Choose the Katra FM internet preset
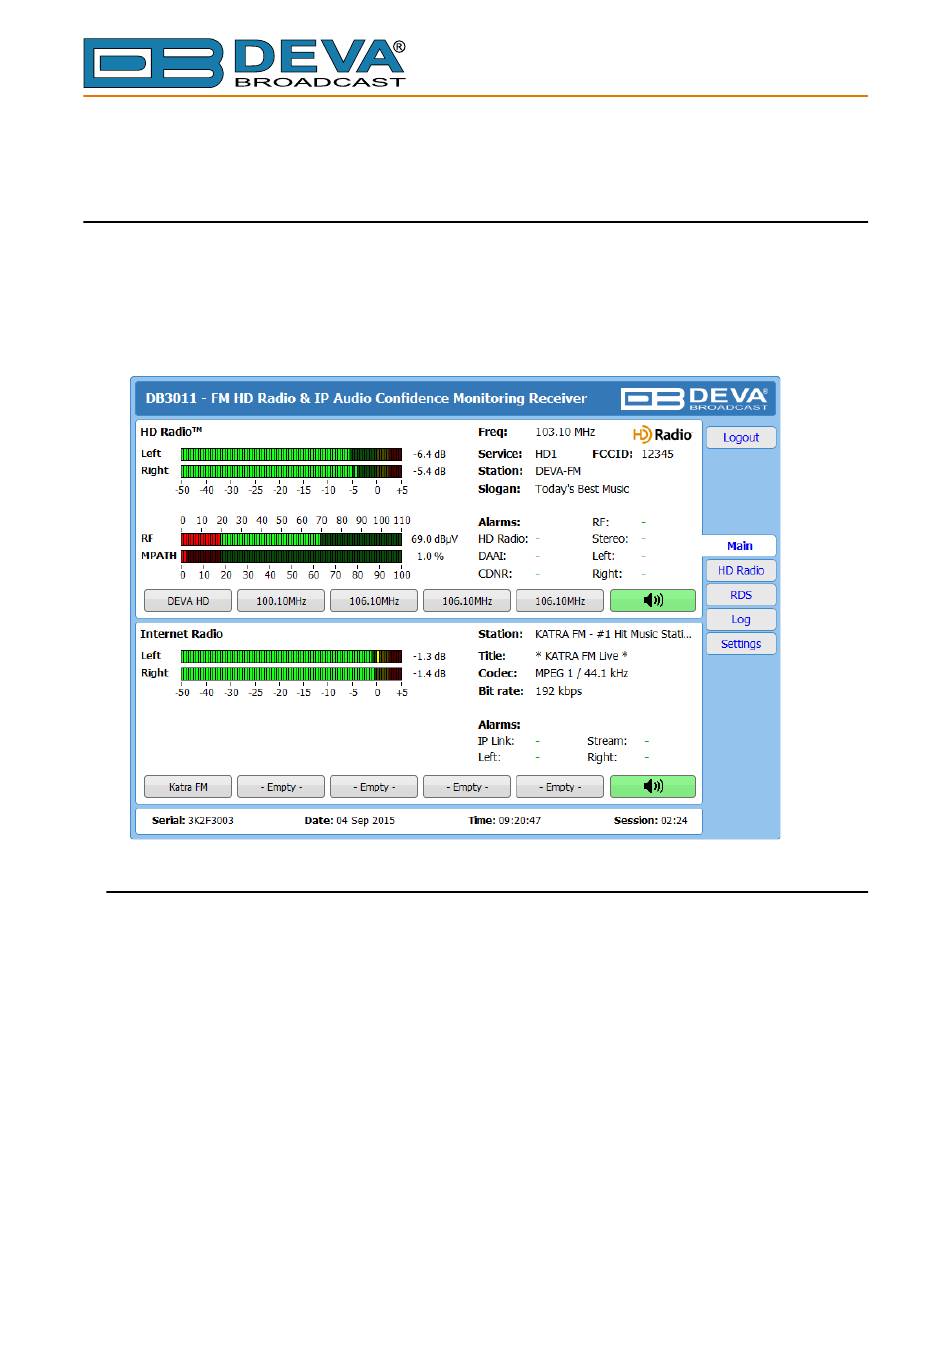 click(x=188, y=787)
